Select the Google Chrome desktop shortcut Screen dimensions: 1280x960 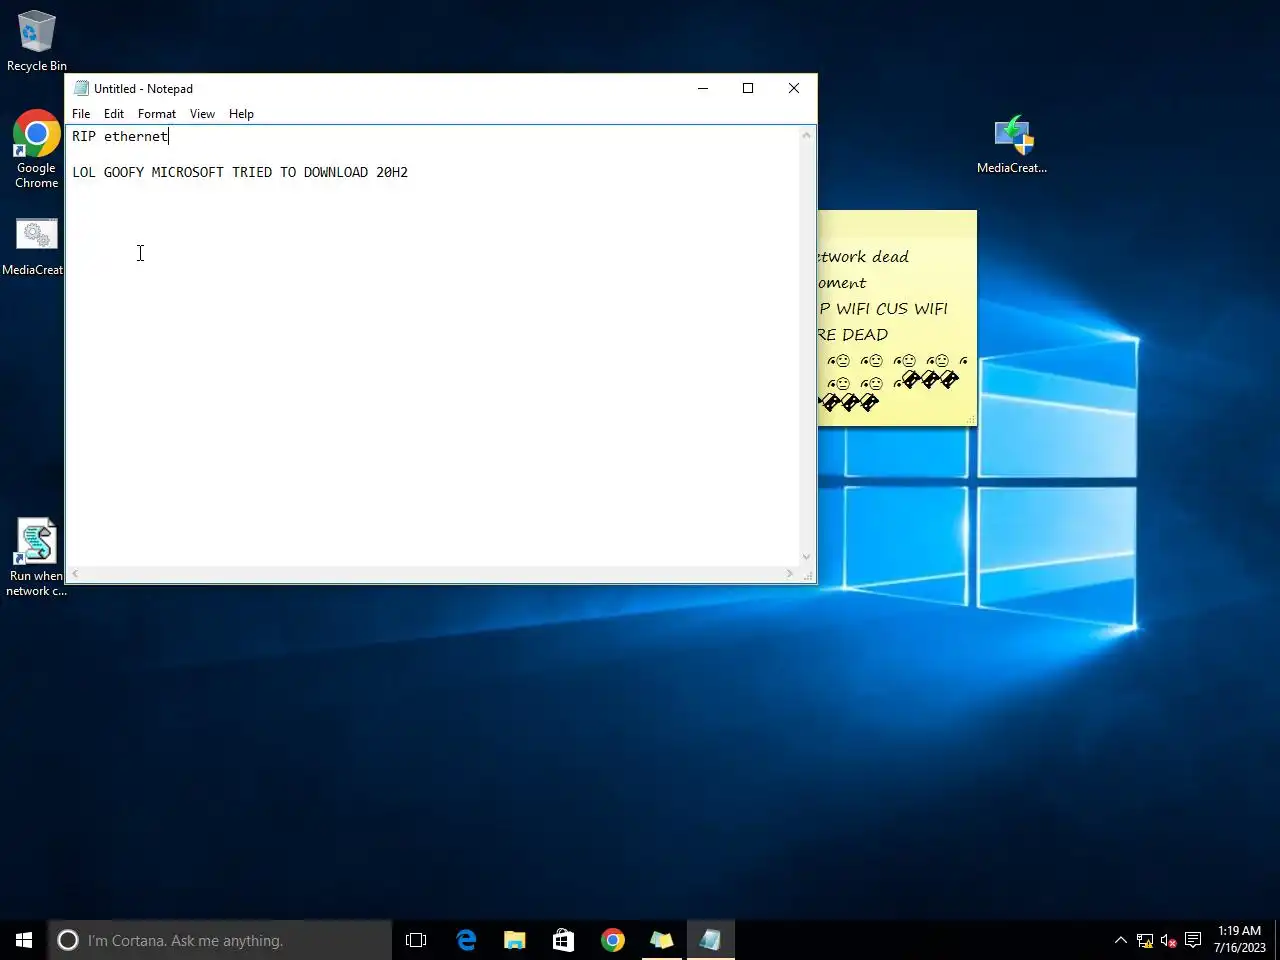(x=36, y=149)
